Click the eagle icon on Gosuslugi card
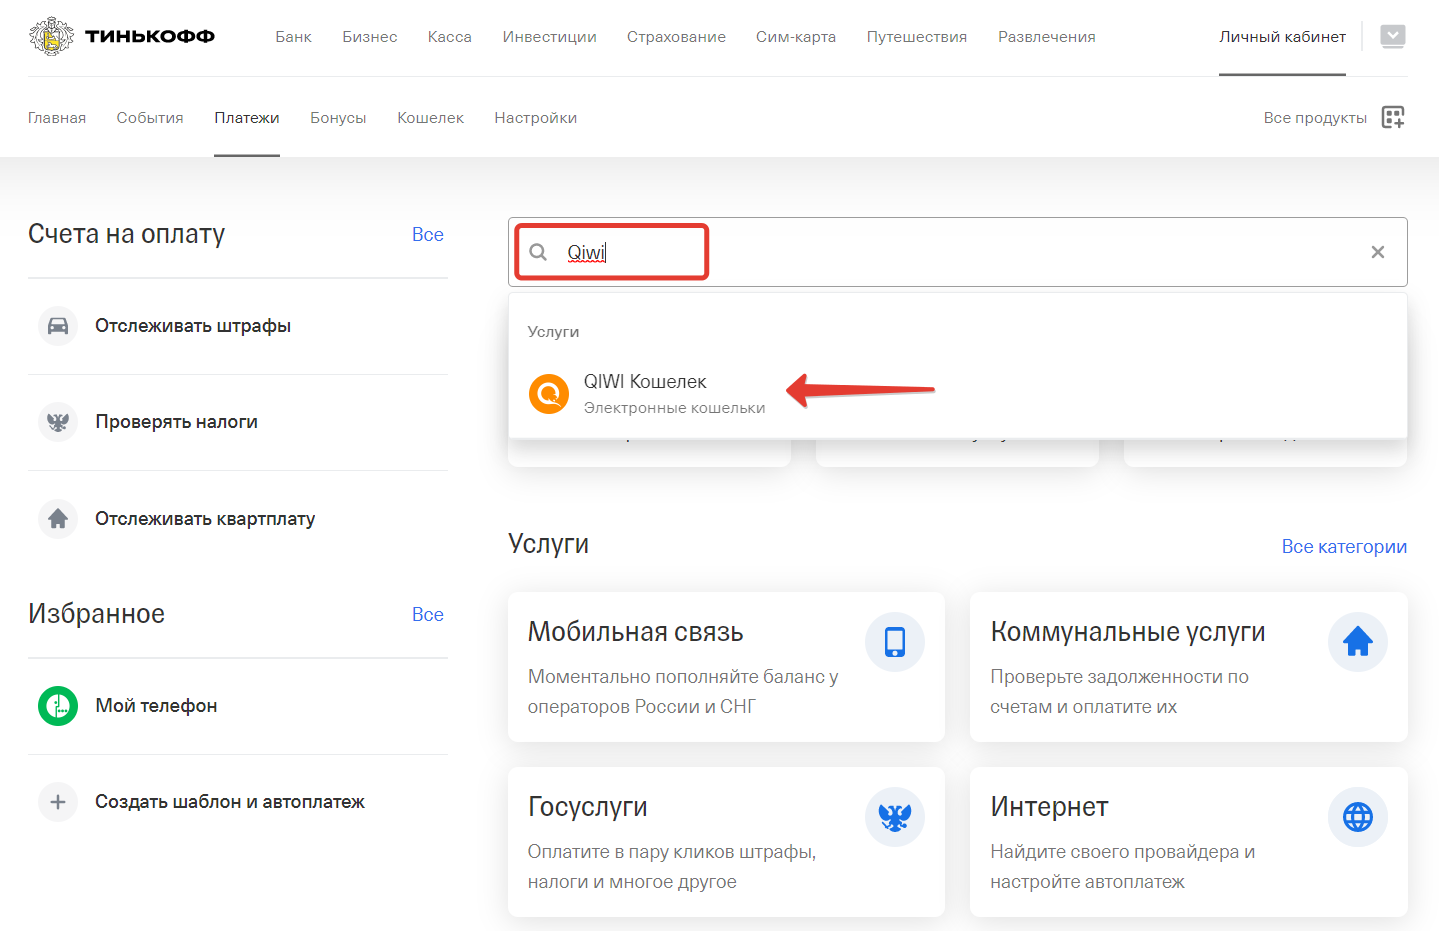The image size is (1439, 931). tap(895, 817)
